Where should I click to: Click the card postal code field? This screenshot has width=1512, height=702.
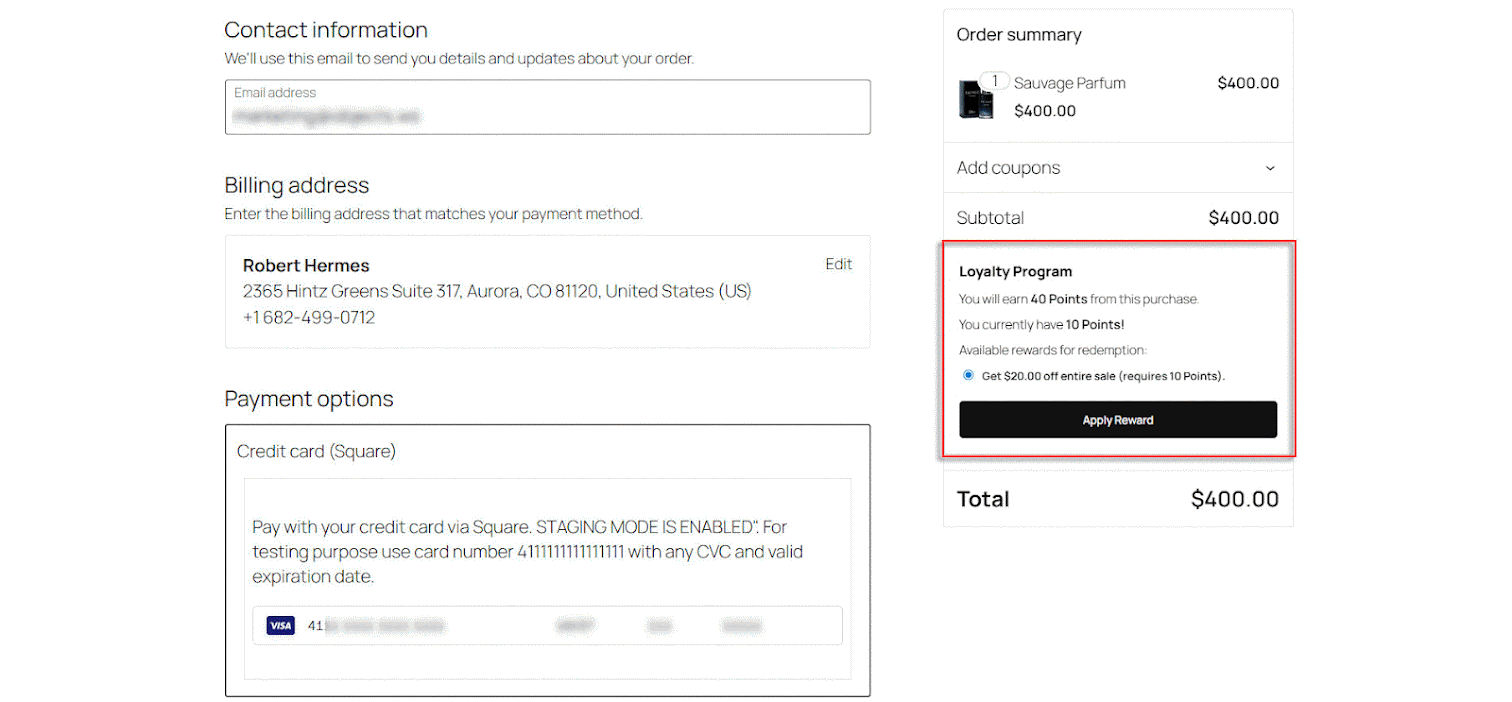click(x=741, y=626)
